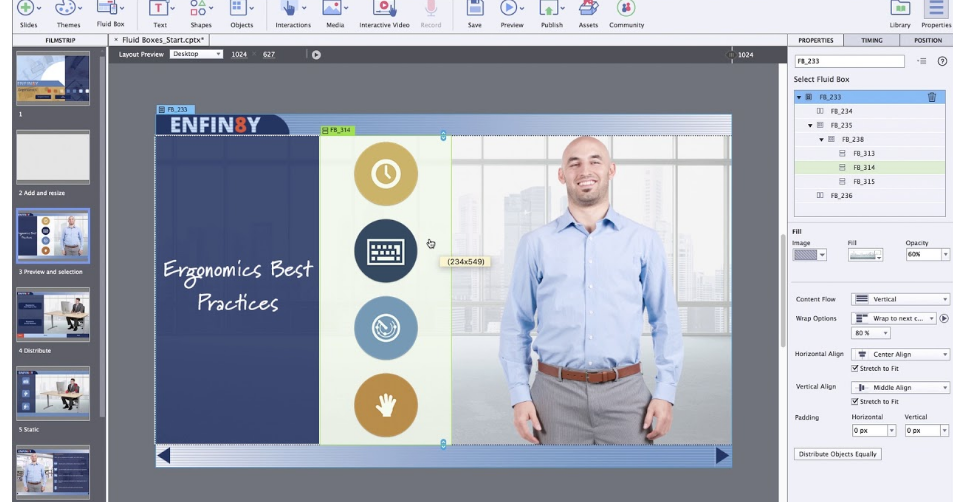Collapse the FB_233 tree node
953x502 pixels.
coord(799,97)
